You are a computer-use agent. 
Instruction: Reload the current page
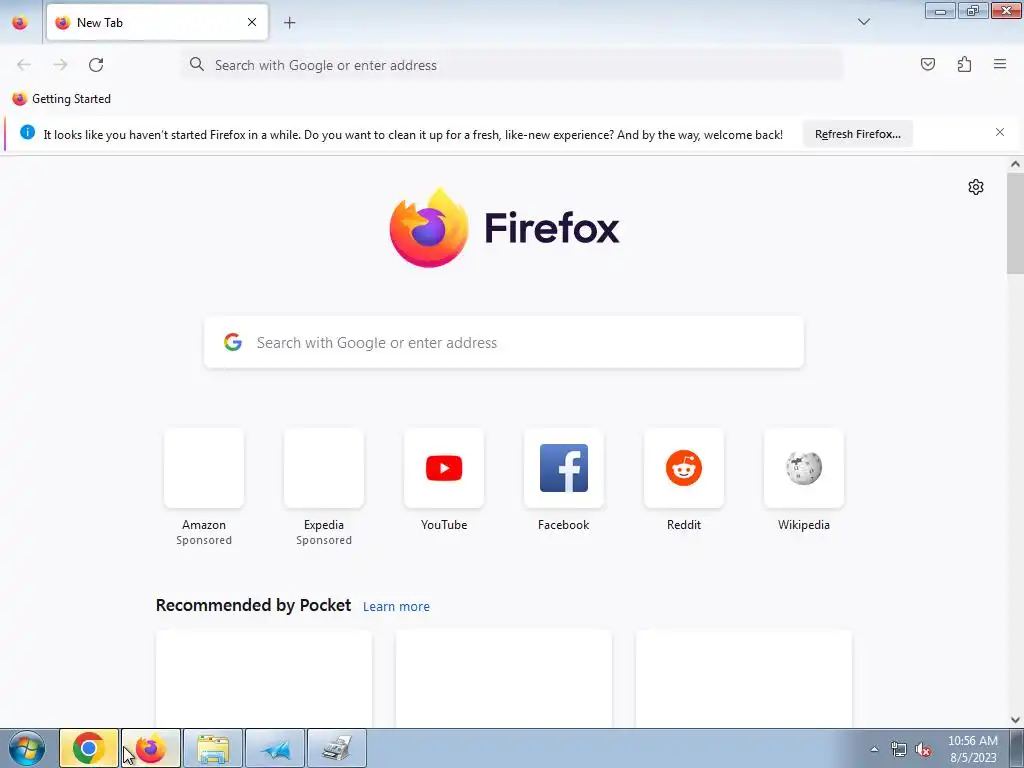click(x=96, y=65)
